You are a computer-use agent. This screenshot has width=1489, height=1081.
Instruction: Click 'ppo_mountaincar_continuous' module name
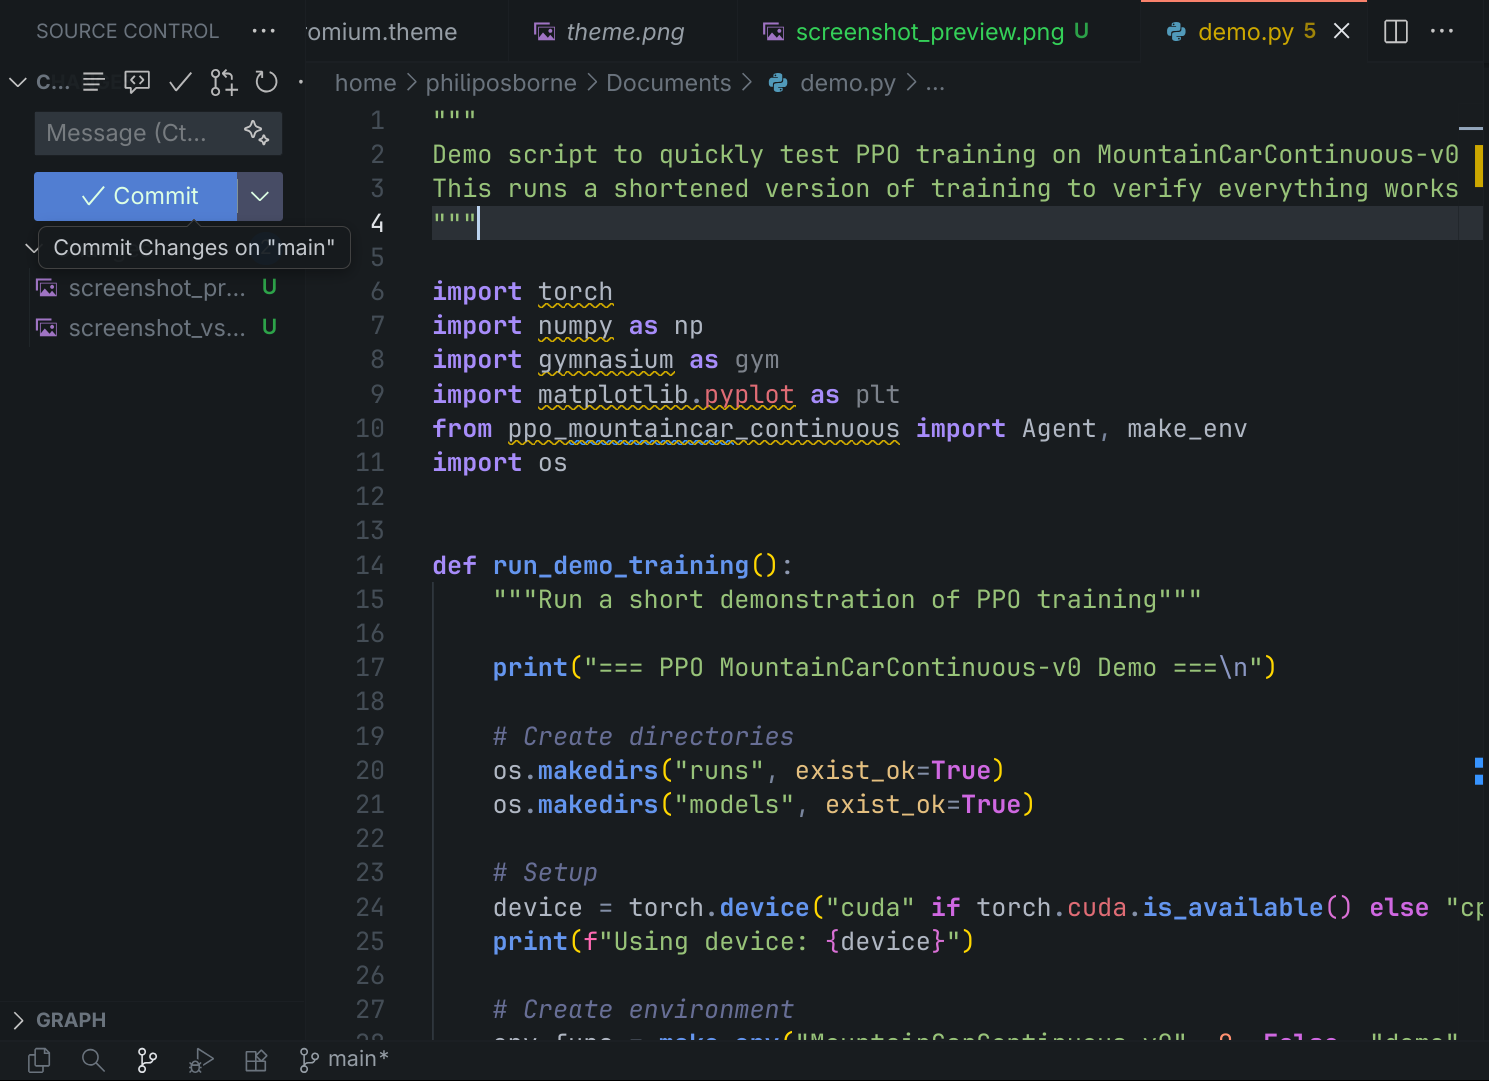click(x=703, y=428)
